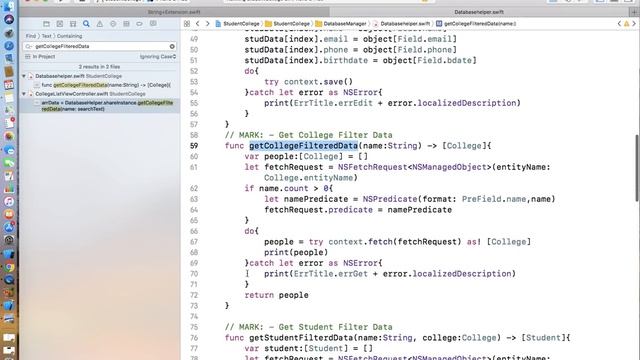Image resolution: width=640 pixels, height=360 pixels.
Task: Click the editor vertical scrollbar
Action: coord(637,168)
